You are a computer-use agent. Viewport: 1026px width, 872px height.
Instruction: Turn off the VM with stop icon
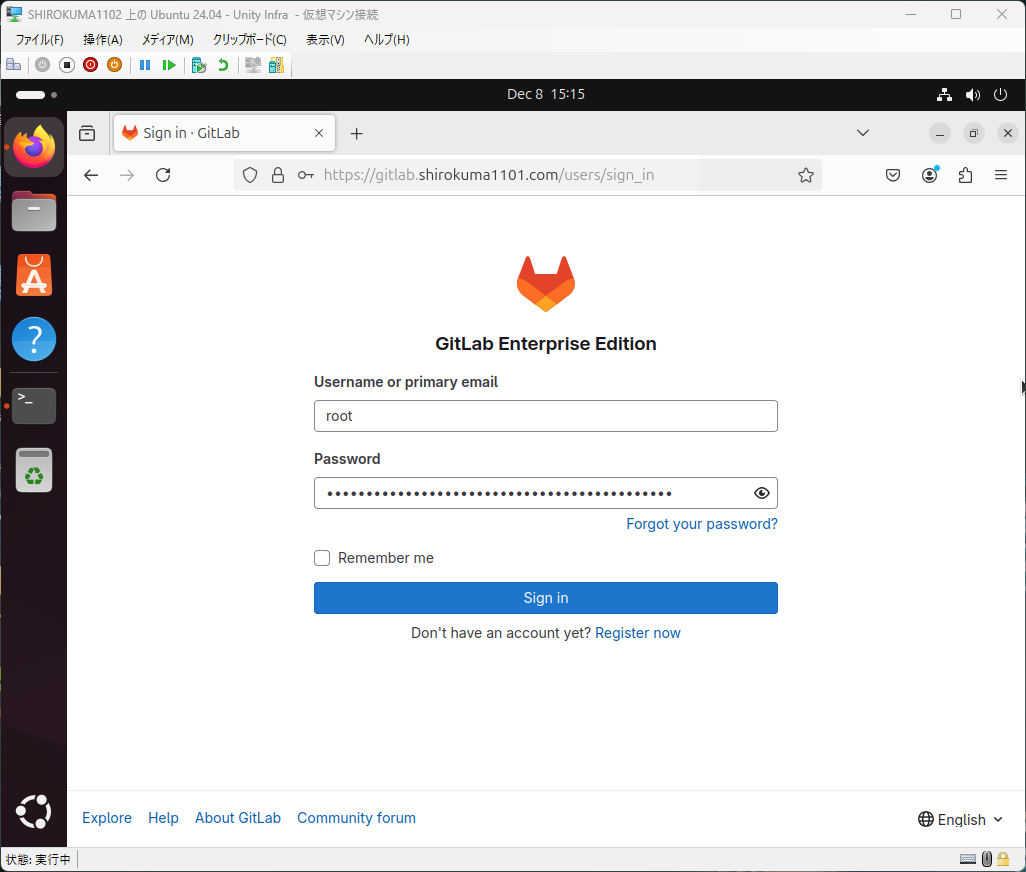tap(67, 65)
